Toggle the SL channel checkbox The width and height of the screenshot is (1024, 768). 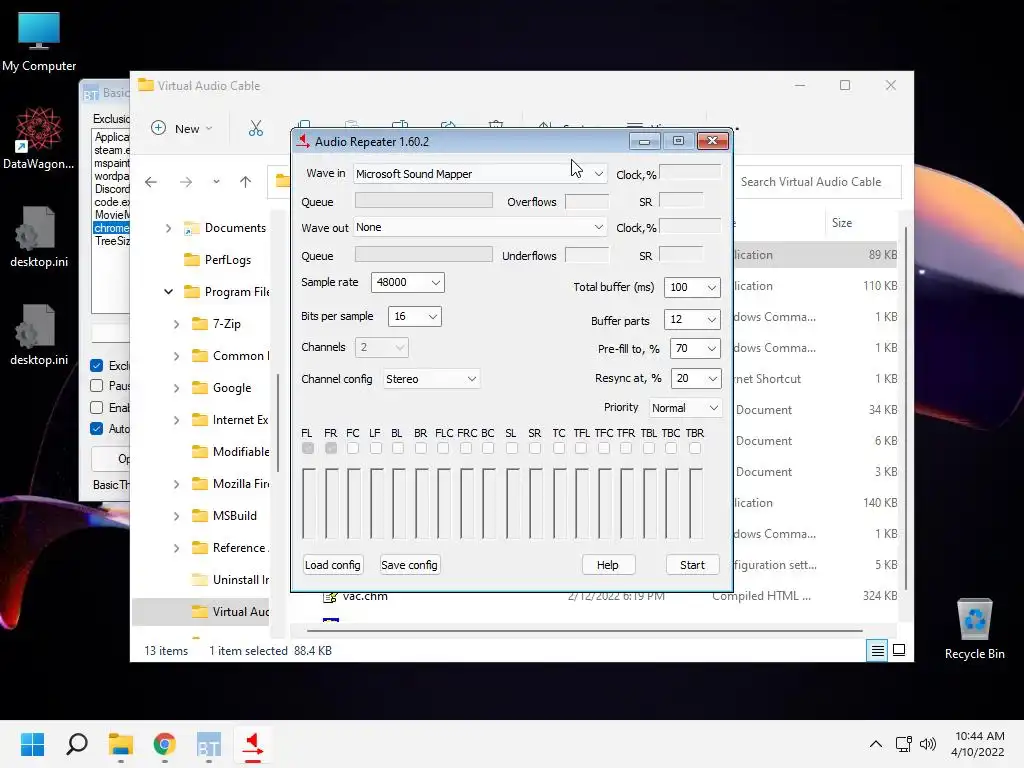(512, 448)
